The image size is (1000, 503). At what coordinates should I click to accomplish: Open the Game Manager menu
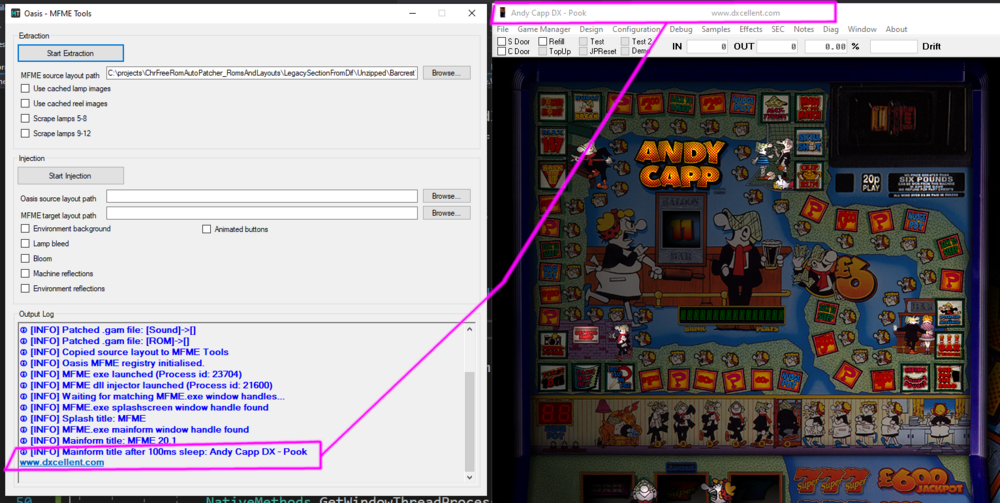544,29
